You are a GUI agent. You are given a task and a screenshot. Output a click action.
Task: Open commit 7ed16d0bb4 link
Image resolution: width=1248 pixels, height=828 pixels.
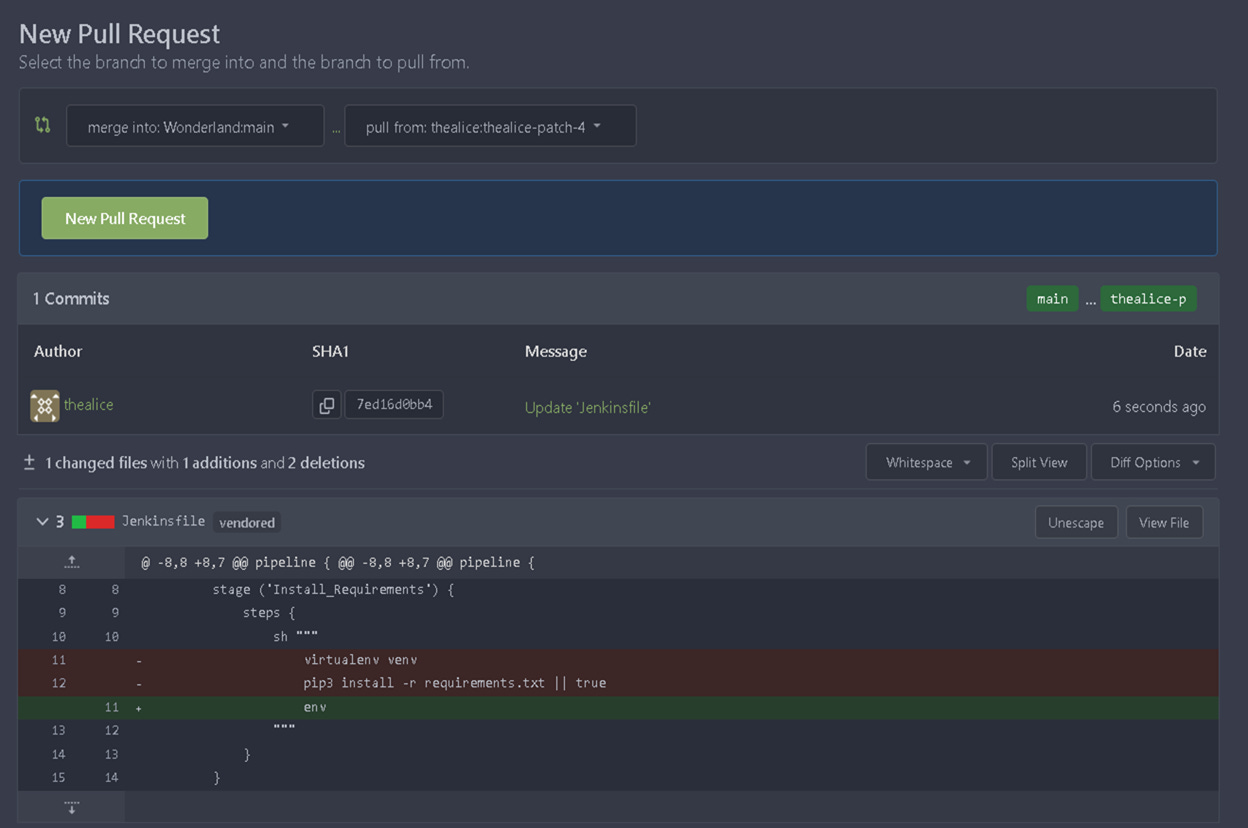[394, 405]
